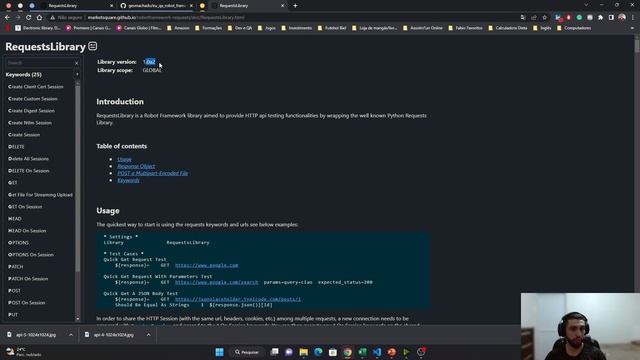Select the active RequestsLibrary tab
The height and width of the screenshot is (360, 640).
click(249, 6)
